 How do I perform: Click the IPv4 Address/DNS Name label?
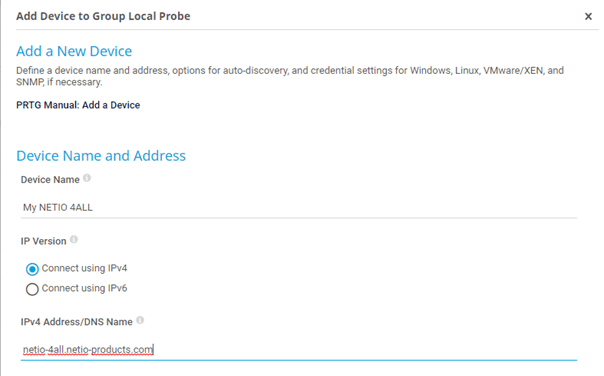point(77,322)
